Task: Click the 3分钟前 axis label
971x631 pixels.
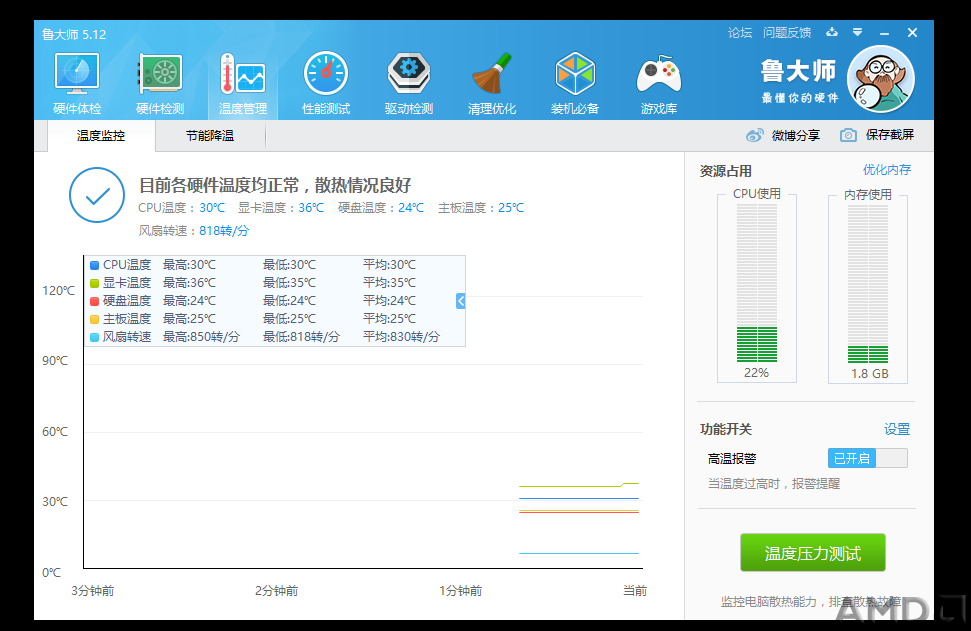Action: (x=93, y=591)
